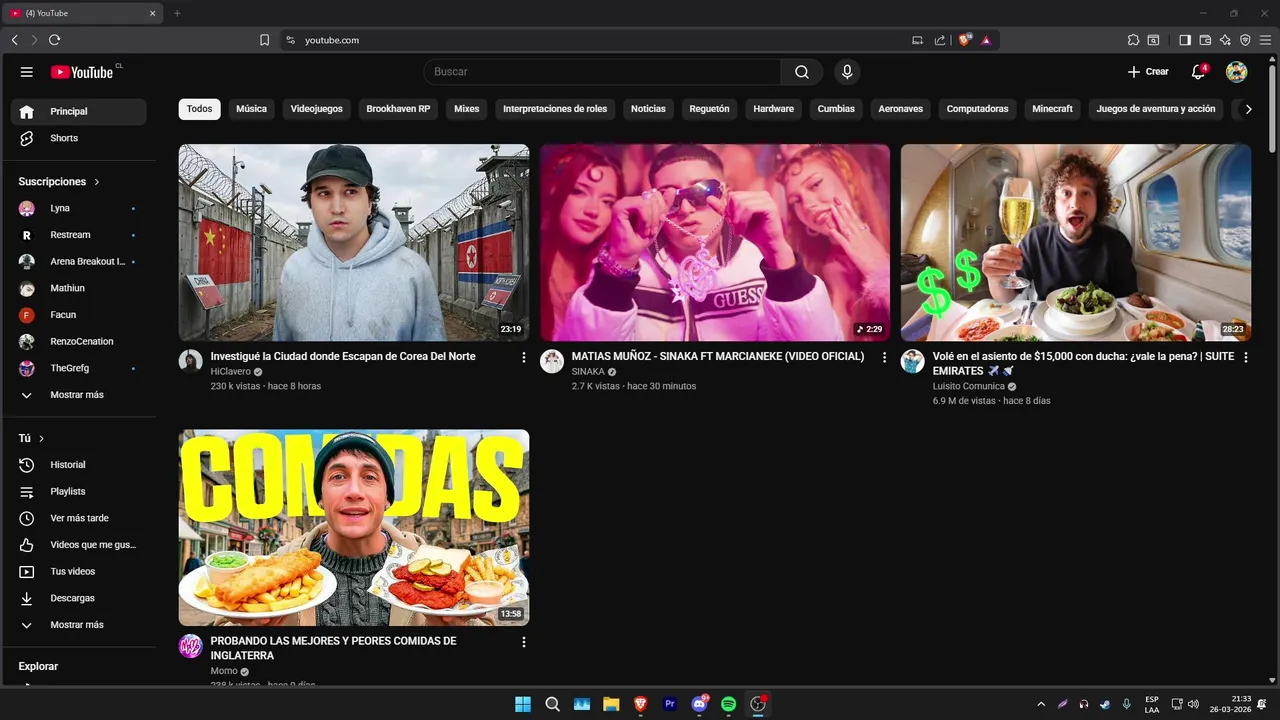Screen dimensions: 1280x720
Task: Click the HiClavero channel avatar
Action: pyautogui.click(x=191, y=361)
